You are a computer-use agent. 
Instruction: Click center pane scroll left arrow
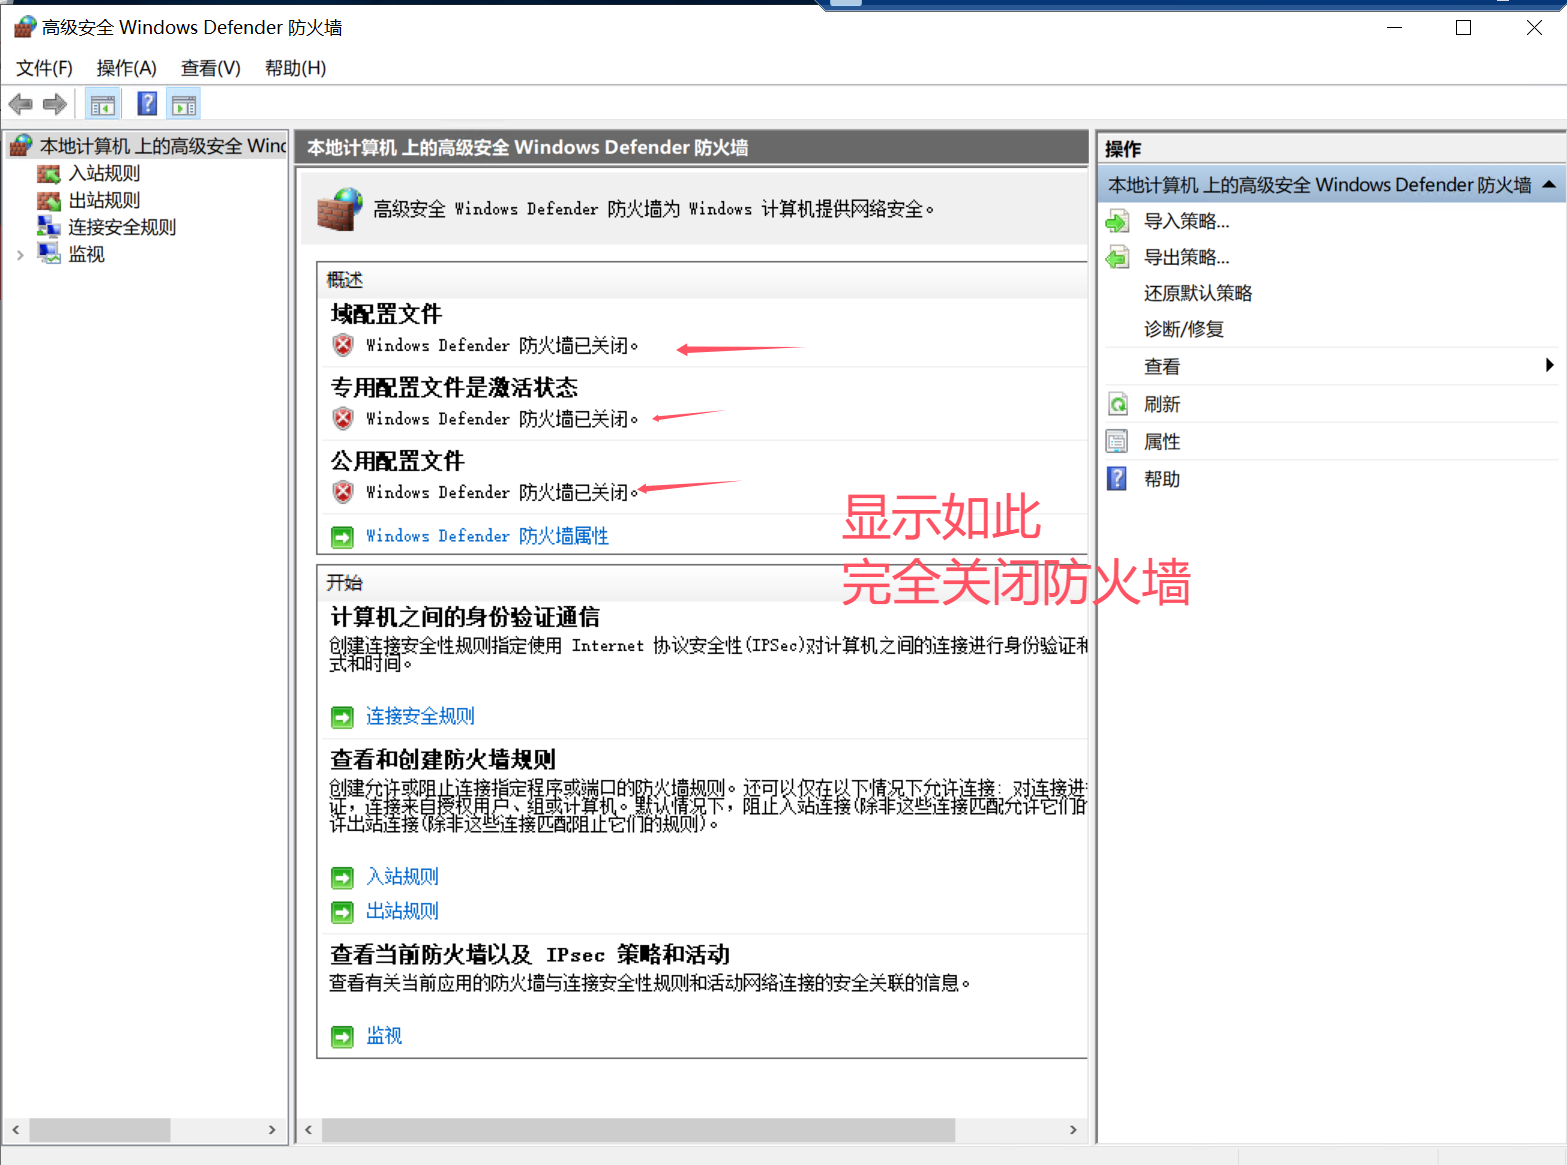[x=308, y=1130]
